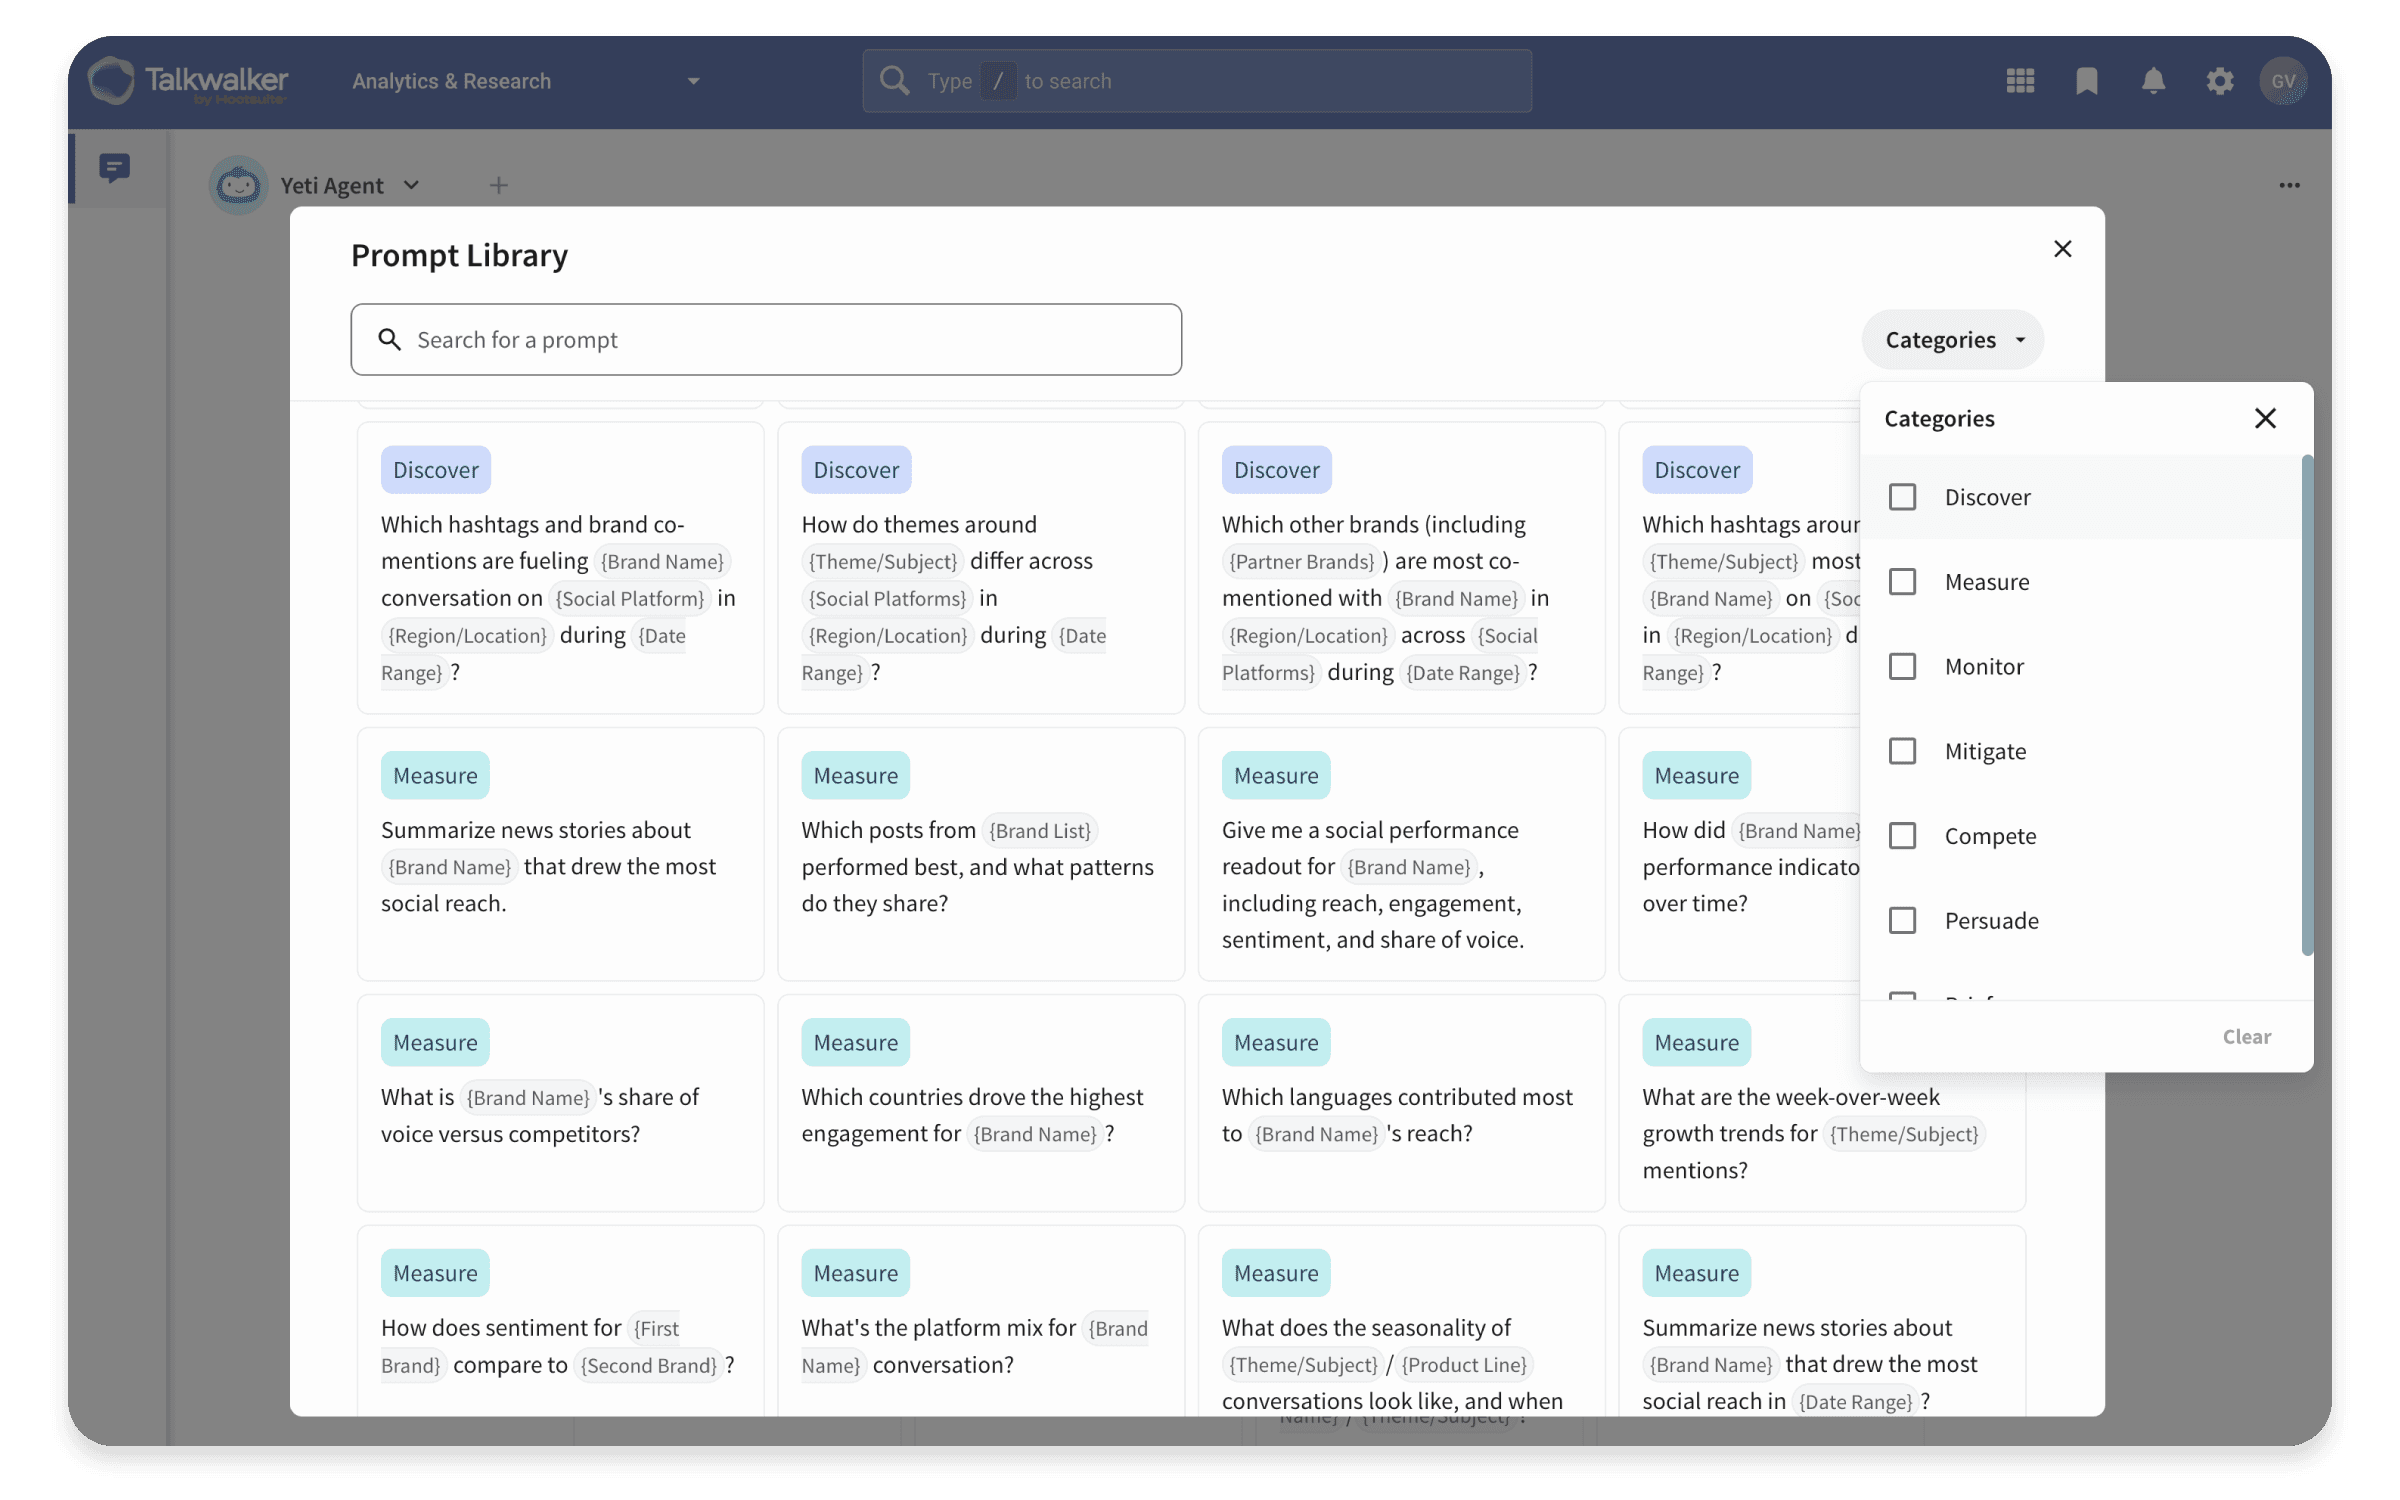Screen dimensions: 2400x1500
Task: Tick the Compete category checkbox
Action: [1902, 836]
